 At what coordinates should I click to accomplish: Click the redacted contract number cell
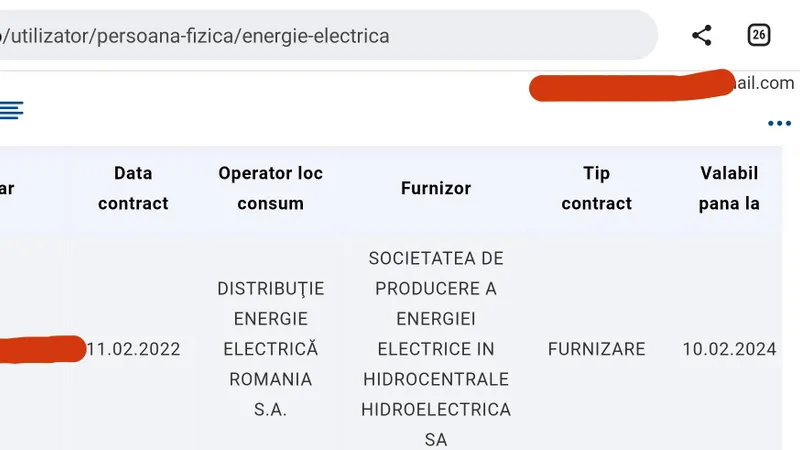[x=42, y=349]
